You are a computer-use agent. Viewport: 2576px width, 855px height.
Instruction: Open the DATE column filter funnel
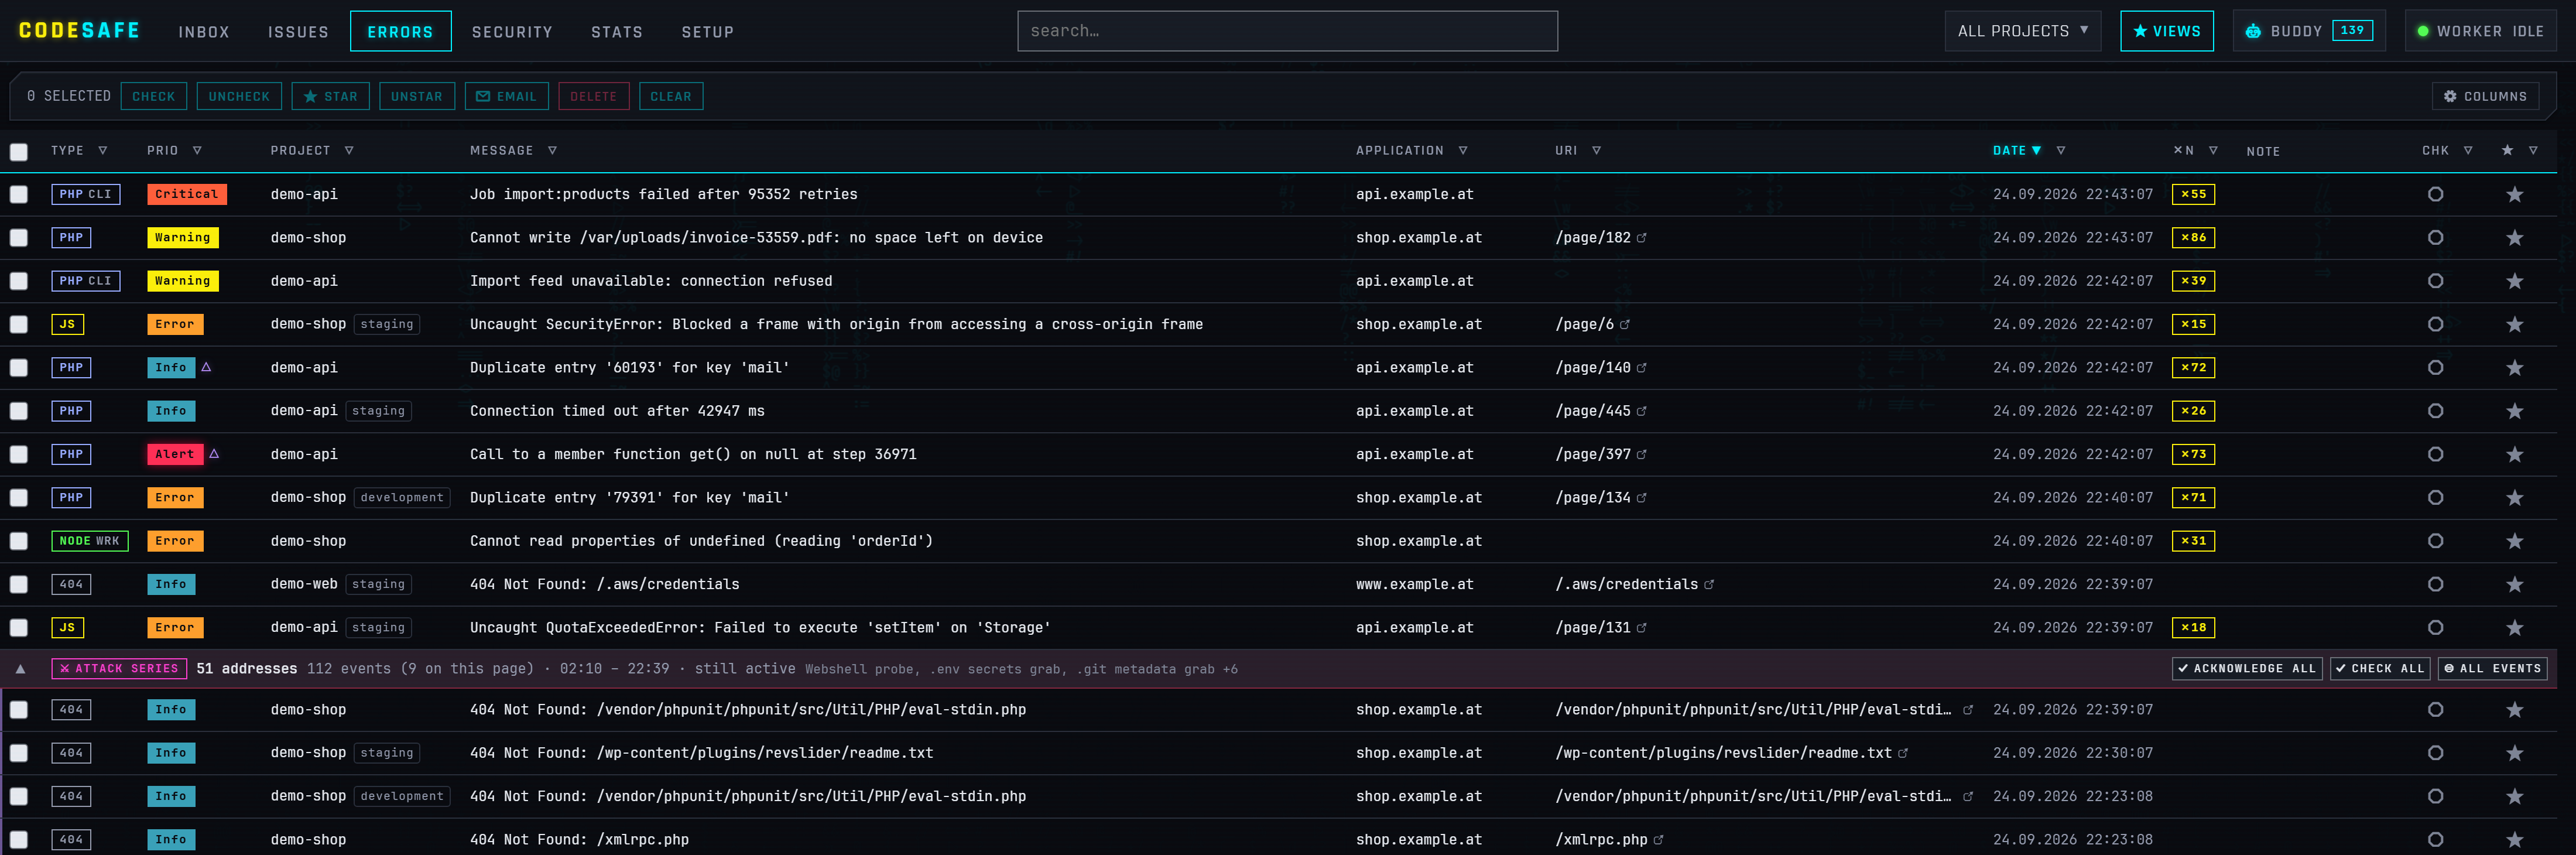[2061, 150]
